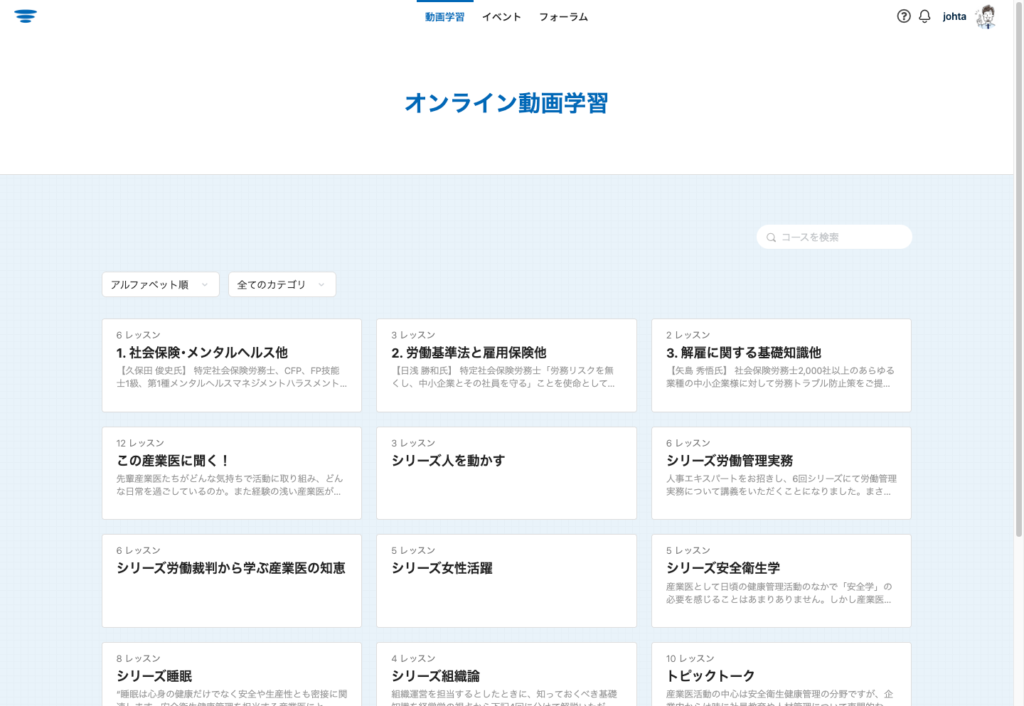
Task: Open the フォーラム tab
Action: (563, 17)
